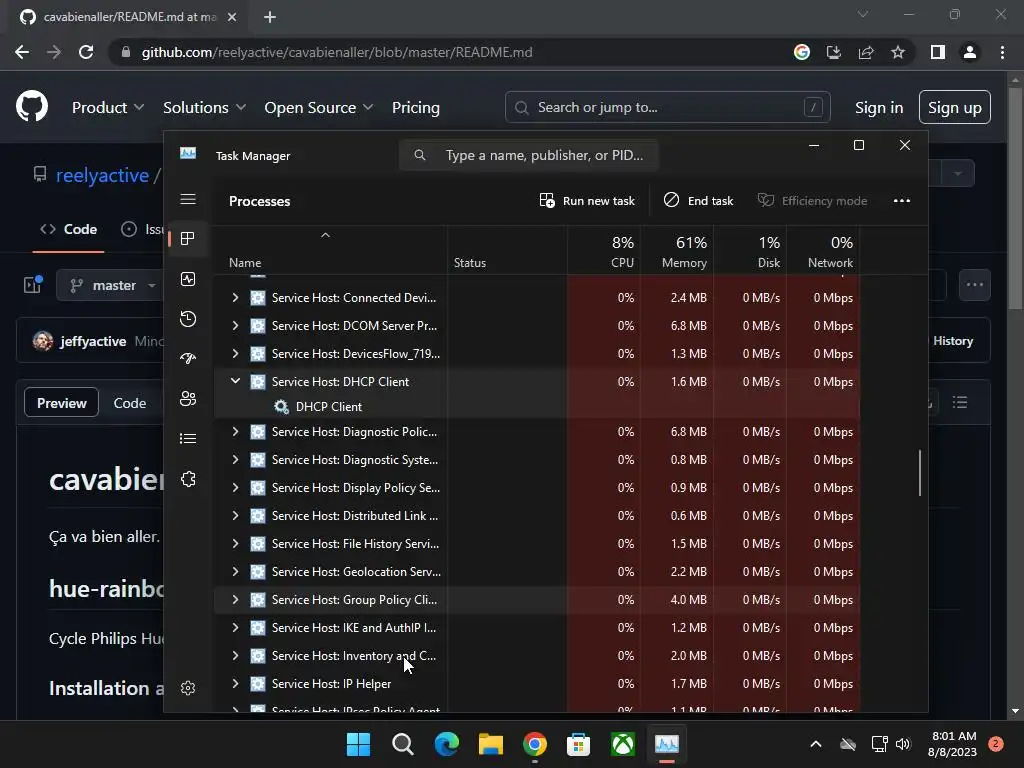
Task: Open the master branch dropdown on GitHub
Action: pyautogui.click(x=111, y=285)
